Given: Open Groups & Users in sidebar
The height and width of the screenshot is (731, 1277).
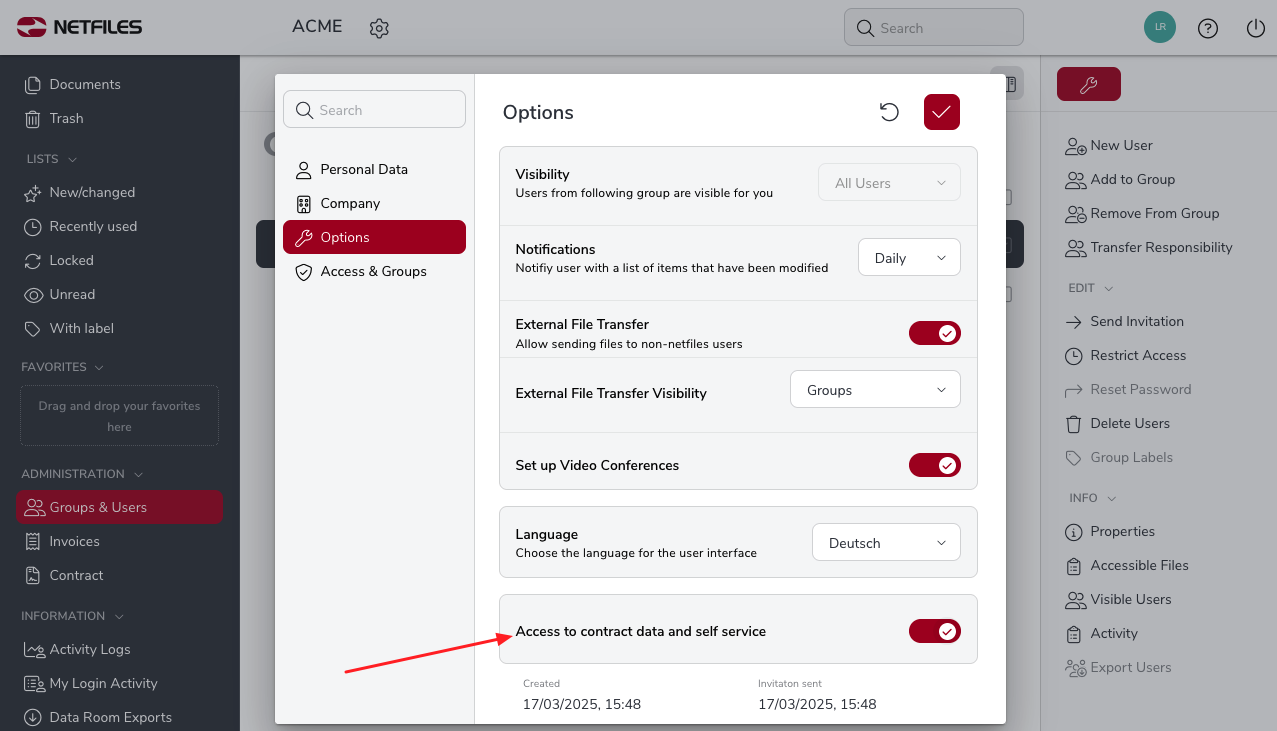Looking at the screenshot, I should tap(119, 507).
